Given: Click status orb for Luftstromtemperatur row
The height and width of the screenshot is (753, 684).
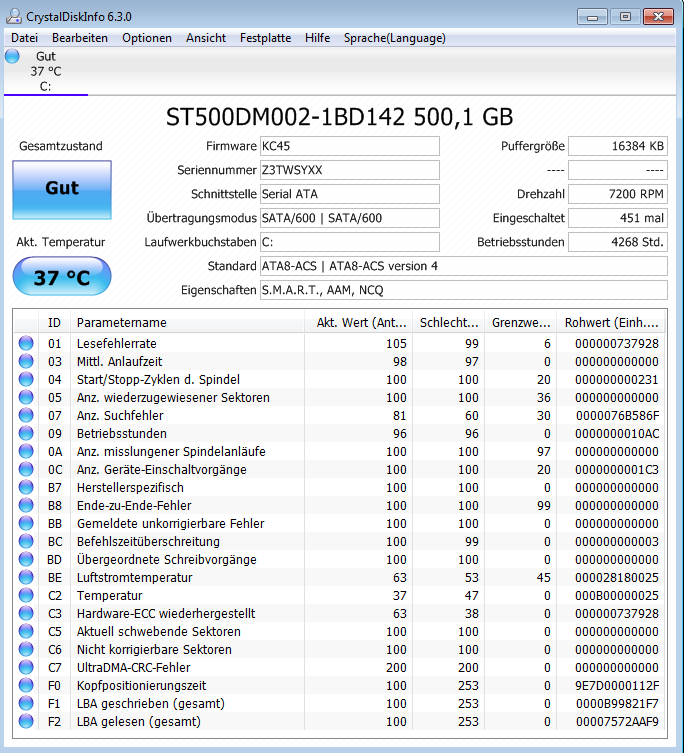Looking at the screenshot, I should point(26,577).
